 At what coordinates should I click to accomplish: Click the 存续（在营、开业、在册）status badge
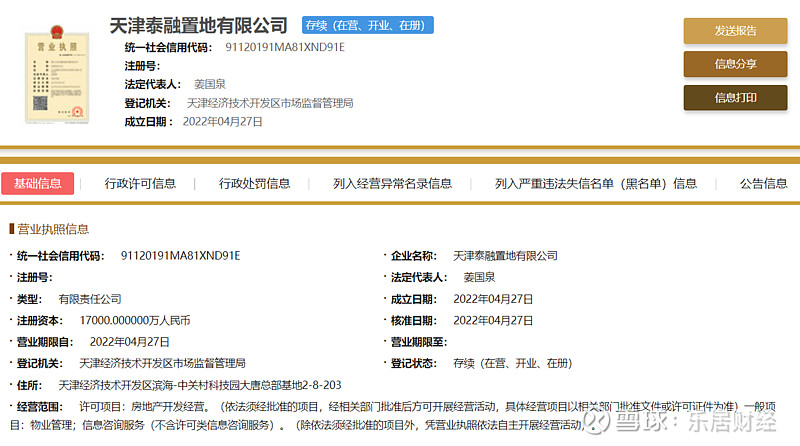(x=367, y=25)
